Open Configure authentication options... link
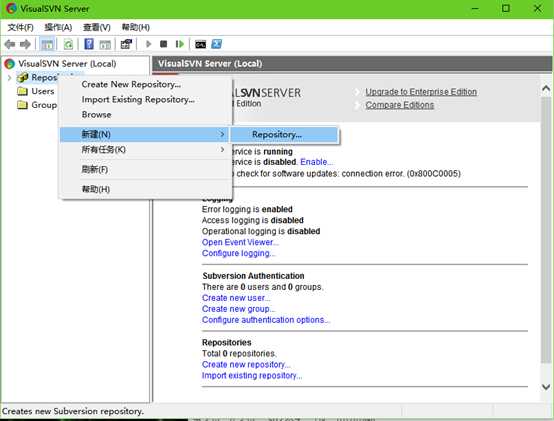The image size is (554, 421). coord(266,320)
